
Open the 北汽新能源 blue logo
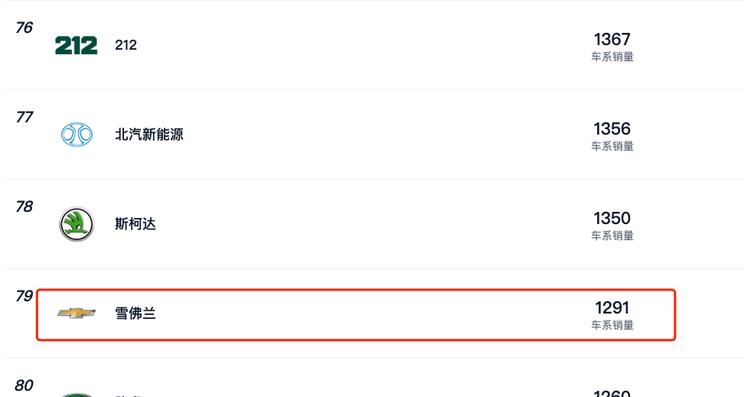click(76, 134)
